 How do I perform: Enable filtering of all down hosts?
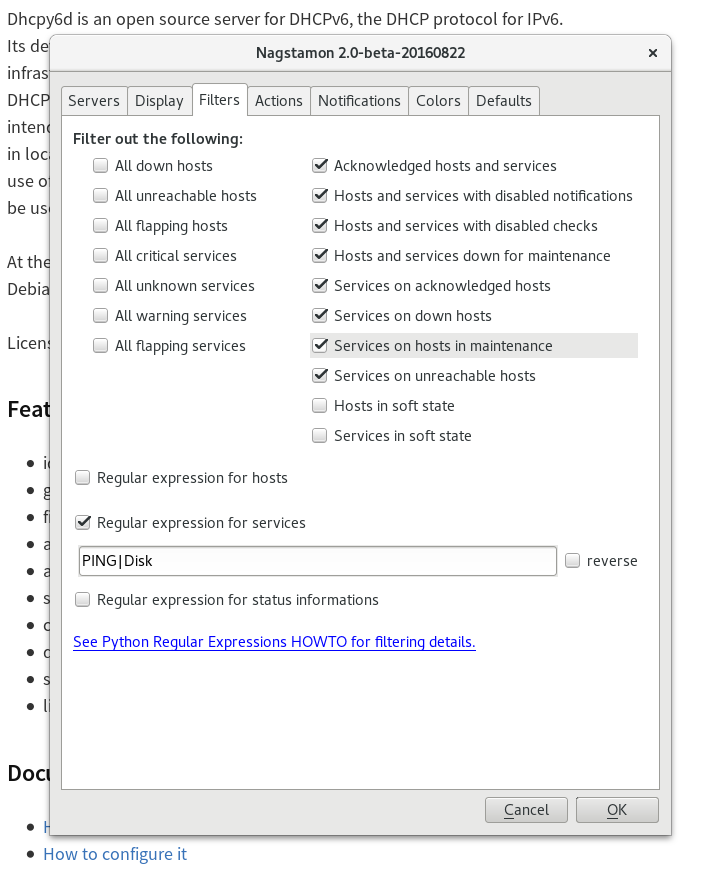tap(100, 166)
